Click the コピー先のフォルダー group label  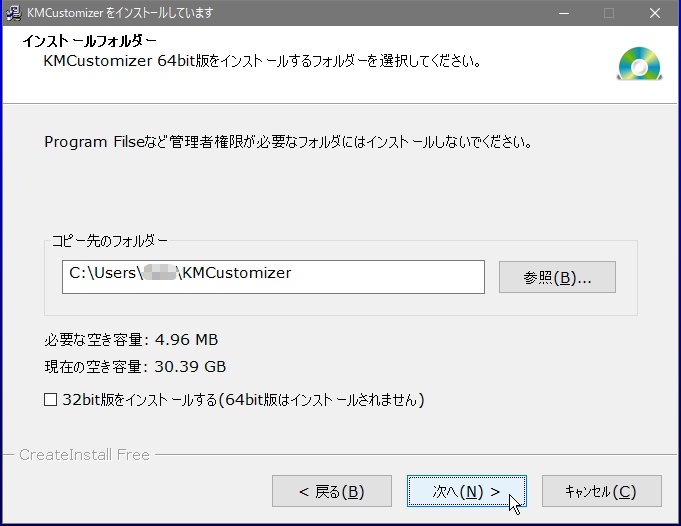110,241
